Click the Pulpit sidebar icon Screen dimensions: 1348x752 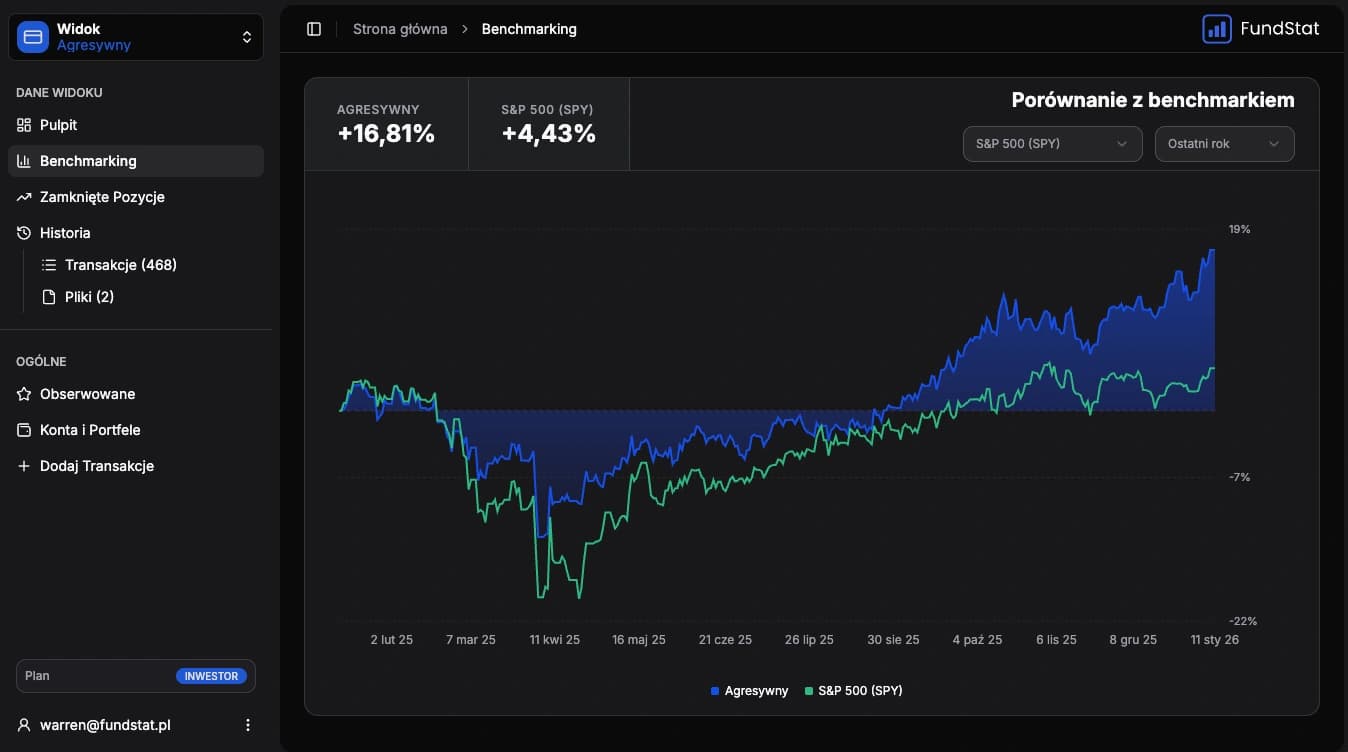coord(22,124)
